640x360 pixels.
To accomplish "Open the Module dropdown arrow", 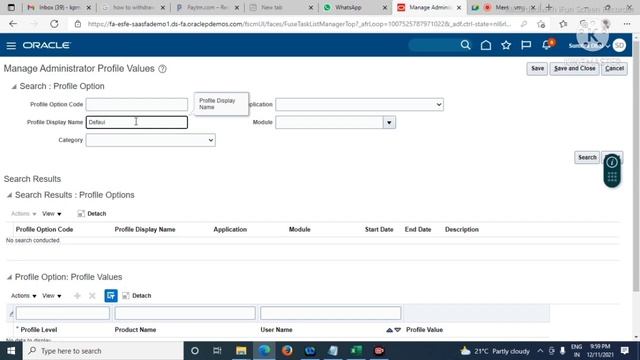I will [389, 122].
